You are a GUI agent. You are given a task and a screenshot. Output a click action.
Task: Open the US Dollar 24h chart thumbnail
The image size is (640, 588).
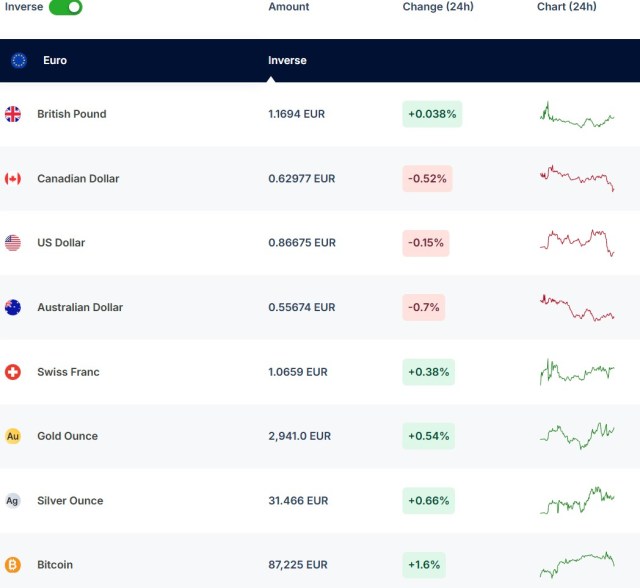577,243
